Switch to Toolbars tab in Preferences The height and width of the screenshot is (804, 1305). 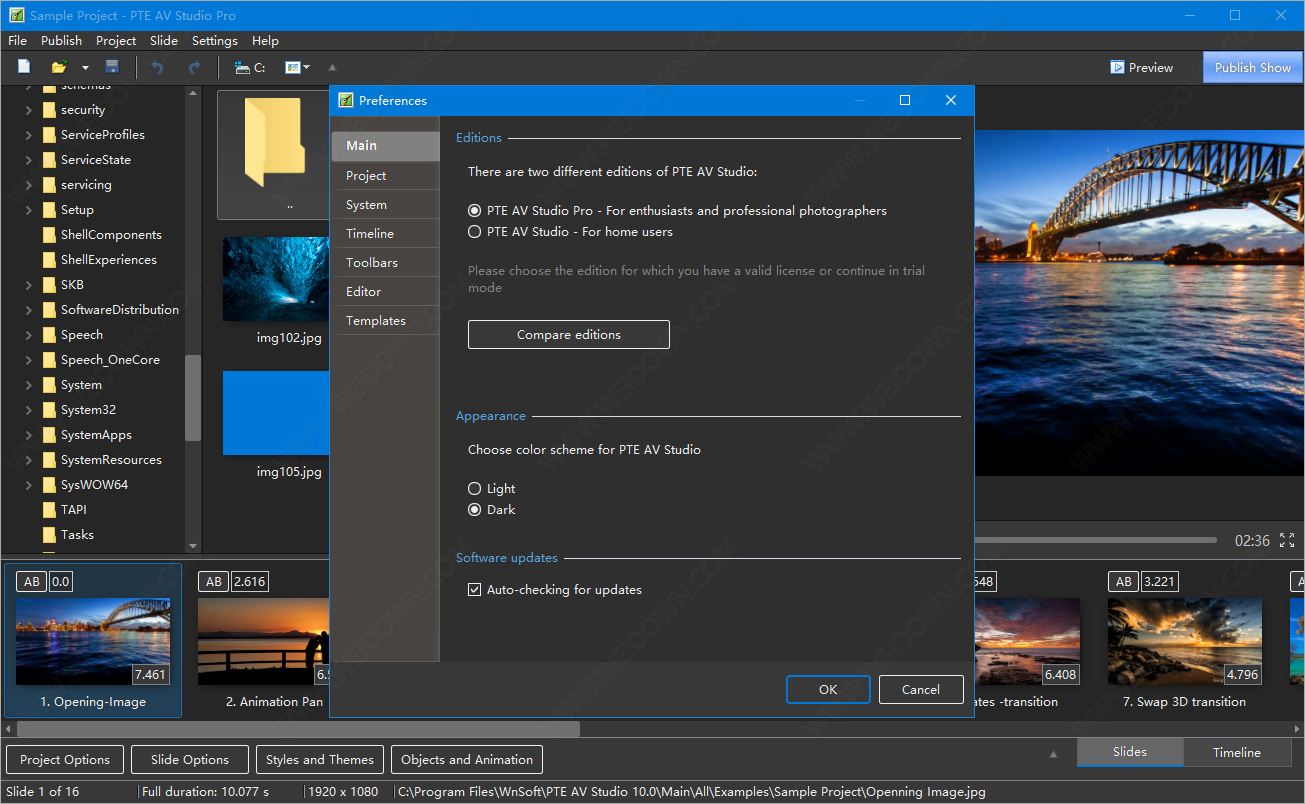[385, 263]
